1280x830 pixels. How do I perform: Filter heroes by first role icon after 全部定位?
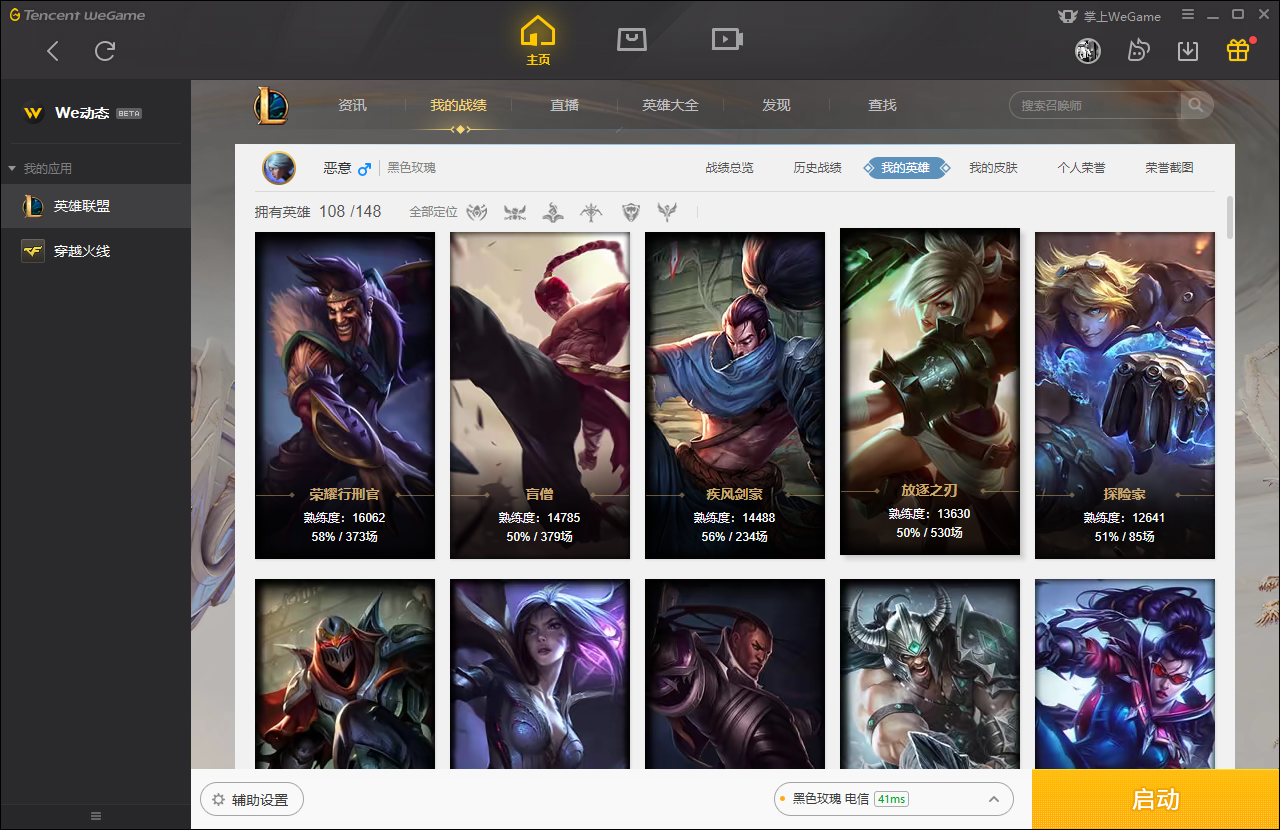pos(477,212)
